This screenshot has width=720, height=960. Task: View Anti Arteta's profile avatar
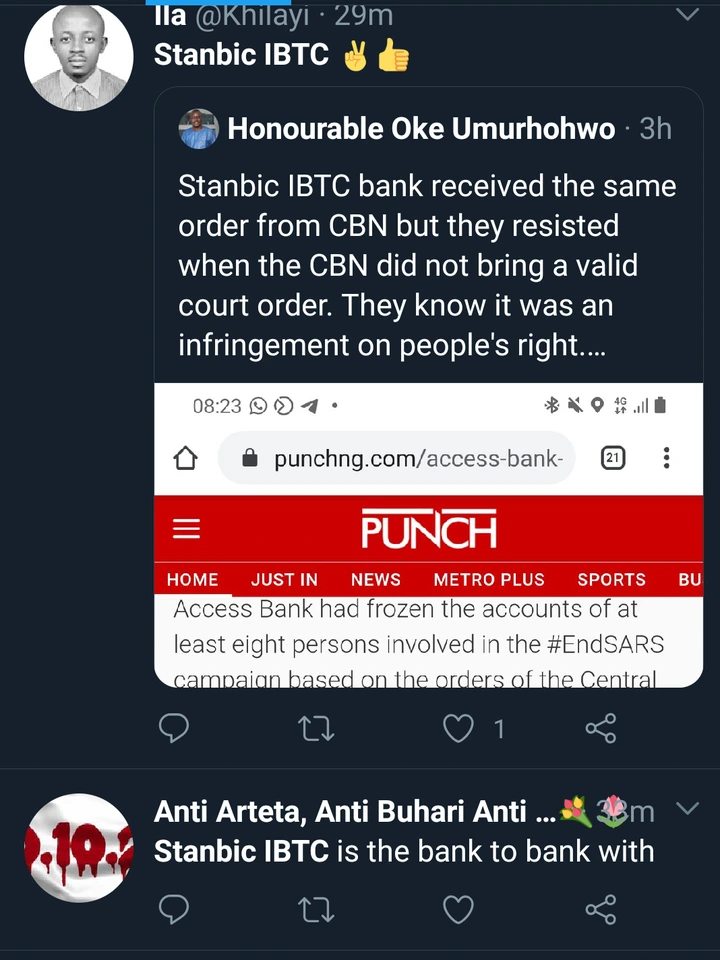pyautogui.click(x=78, y=848)
